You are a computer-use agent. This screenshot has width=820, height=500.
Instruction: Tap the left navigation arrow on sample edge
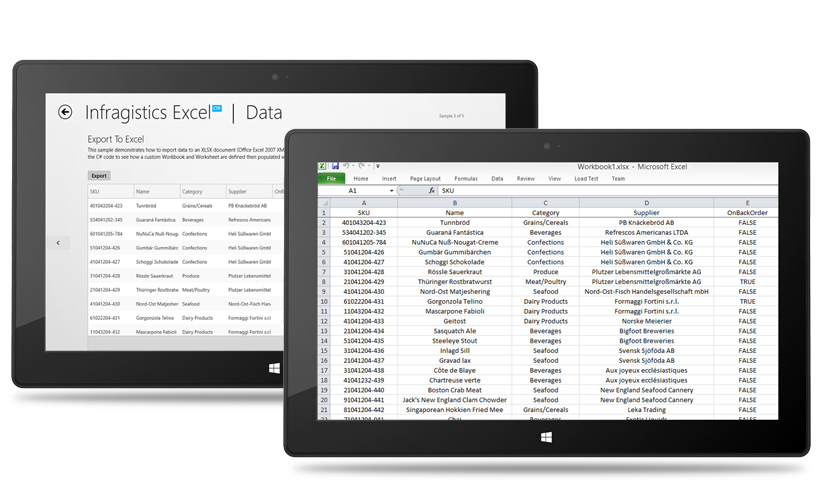(58, 243)
